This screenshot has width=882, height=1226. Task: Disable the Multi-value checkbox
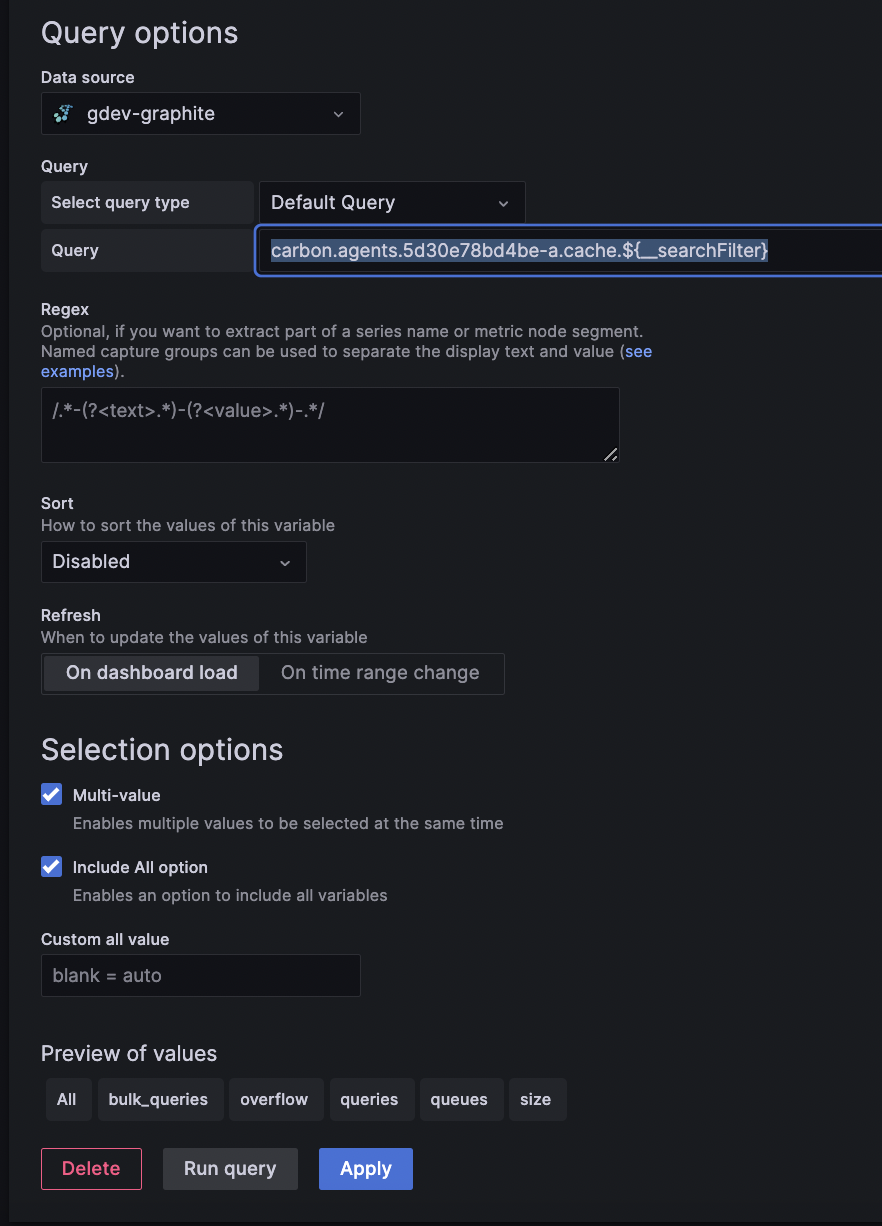51,794
